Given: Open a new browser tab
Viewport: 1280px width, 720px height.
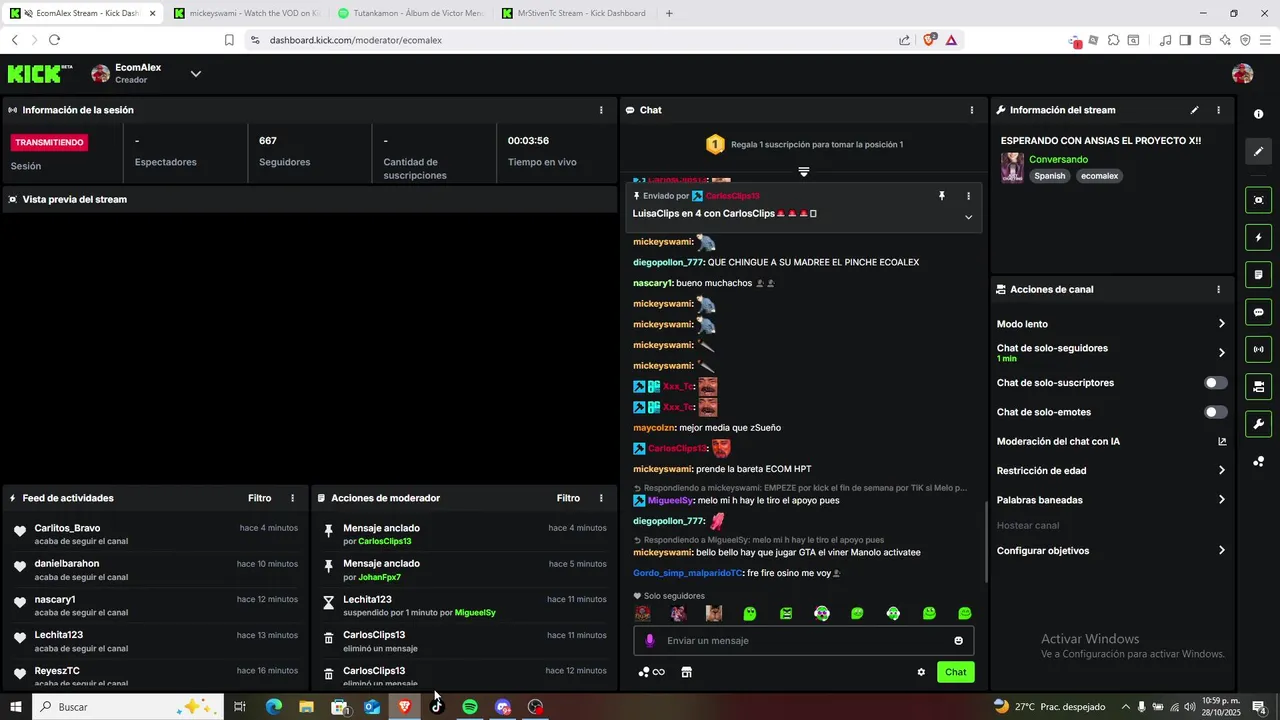Looking at the screenshot, I should (x=669, y=13).
